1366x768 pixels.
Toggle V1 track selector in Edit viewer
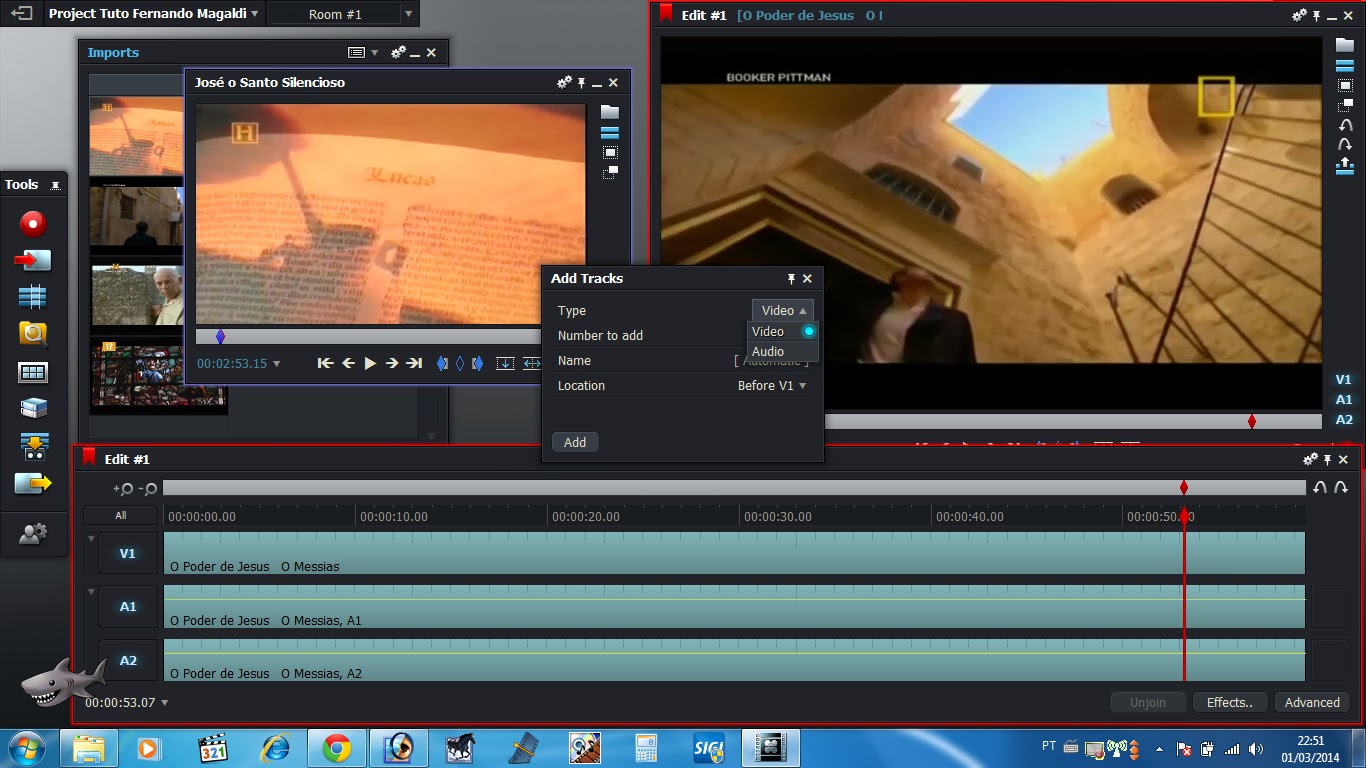point(1343,380)
